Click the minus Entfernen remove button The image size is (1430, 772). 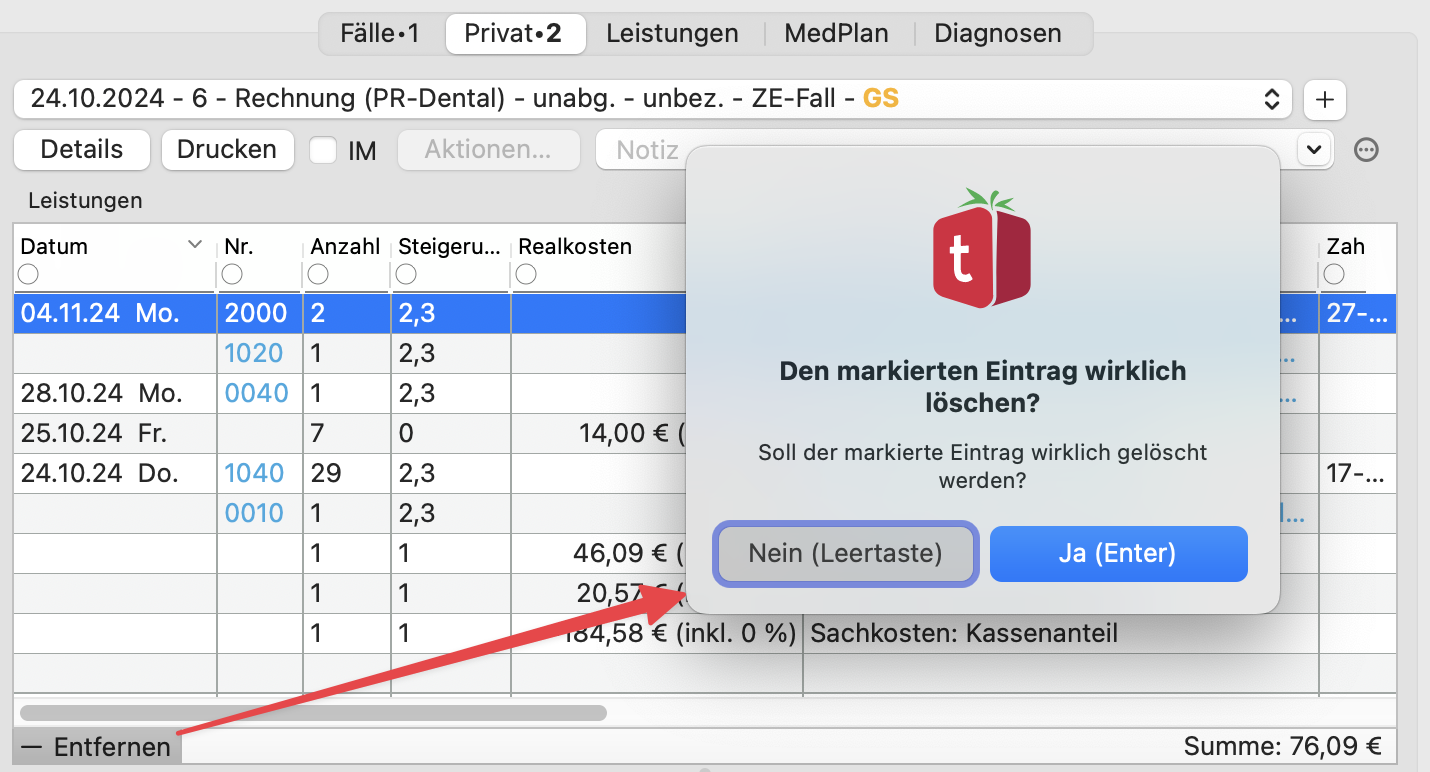(x=98, y=747)
